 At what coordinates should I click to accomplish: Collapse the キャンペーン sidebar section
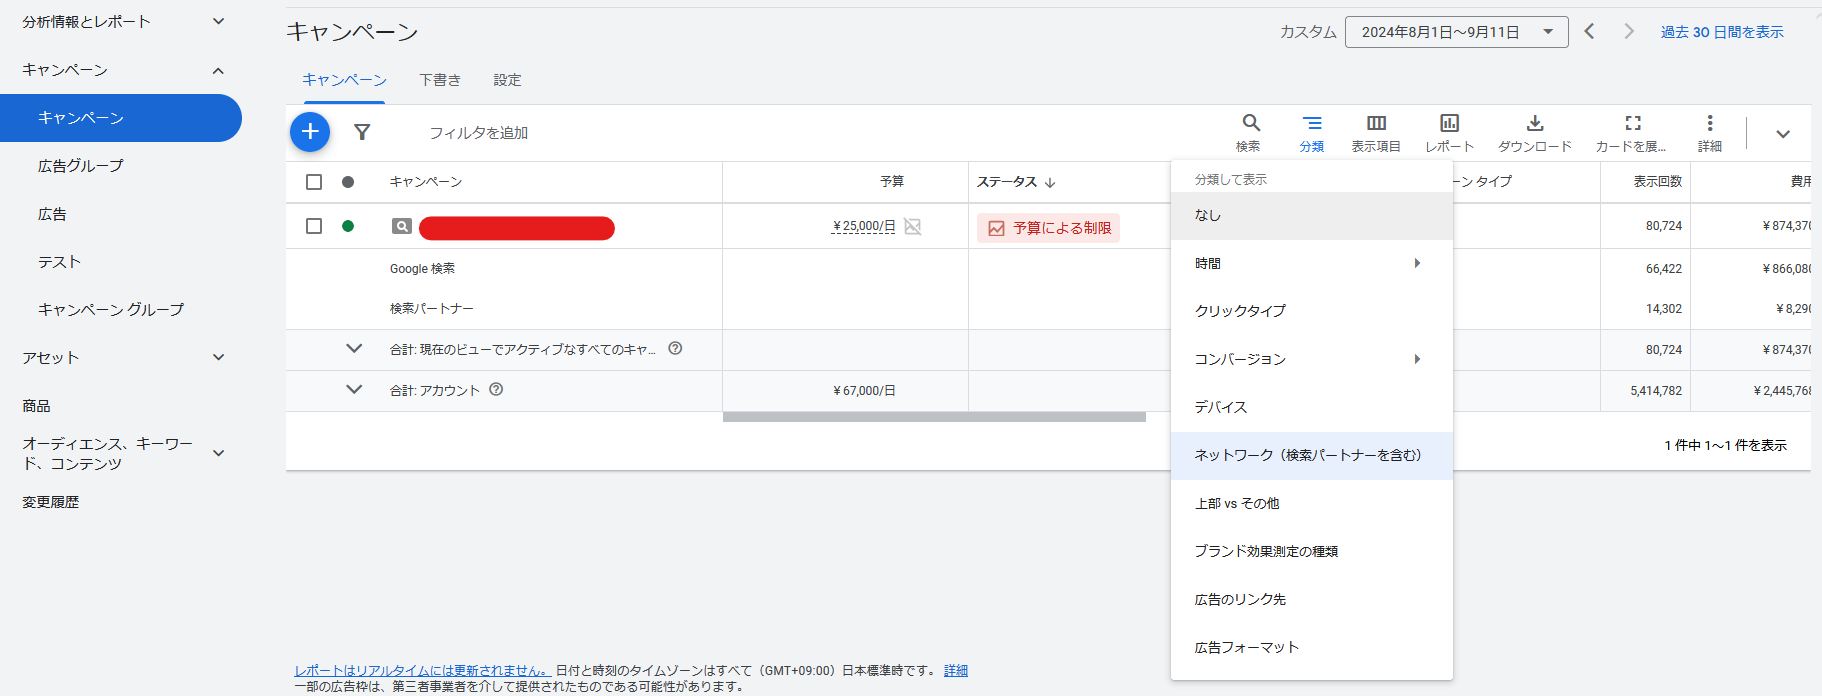coord(219,70)
